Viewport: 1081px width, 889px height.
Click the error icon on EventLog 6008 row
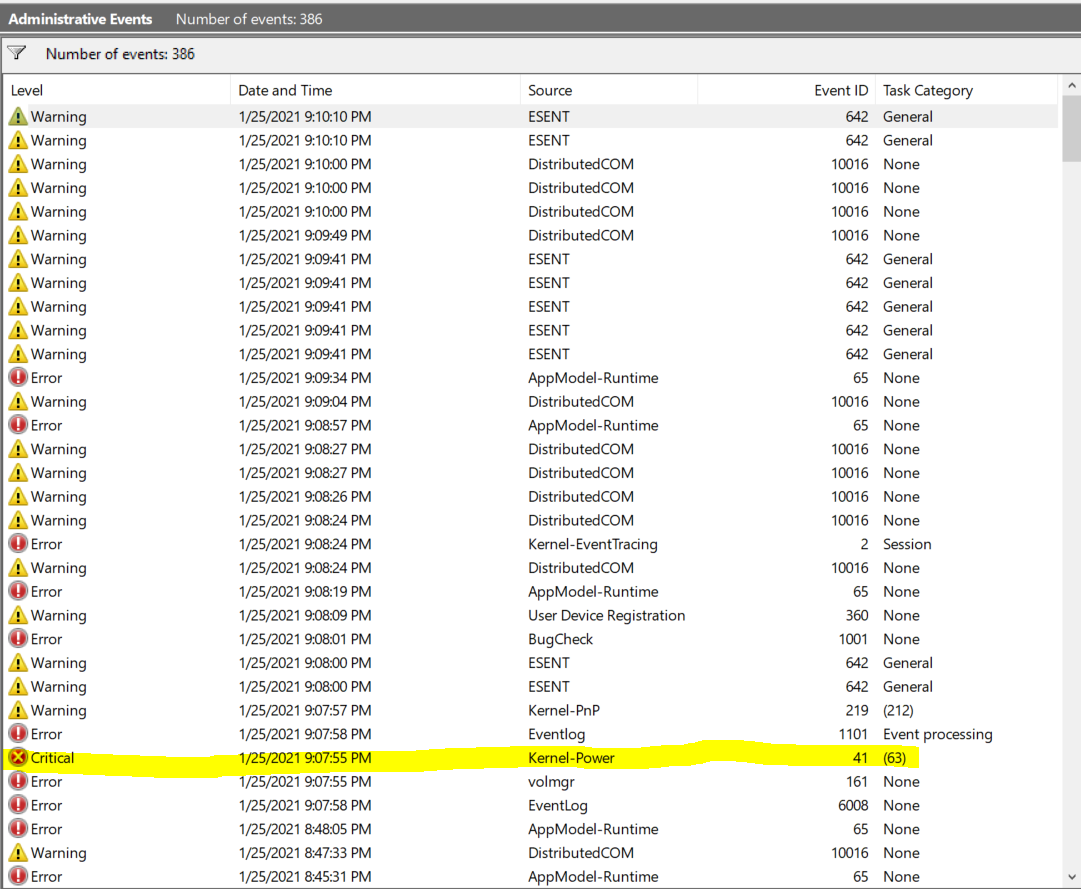click(x=18, y=805)
